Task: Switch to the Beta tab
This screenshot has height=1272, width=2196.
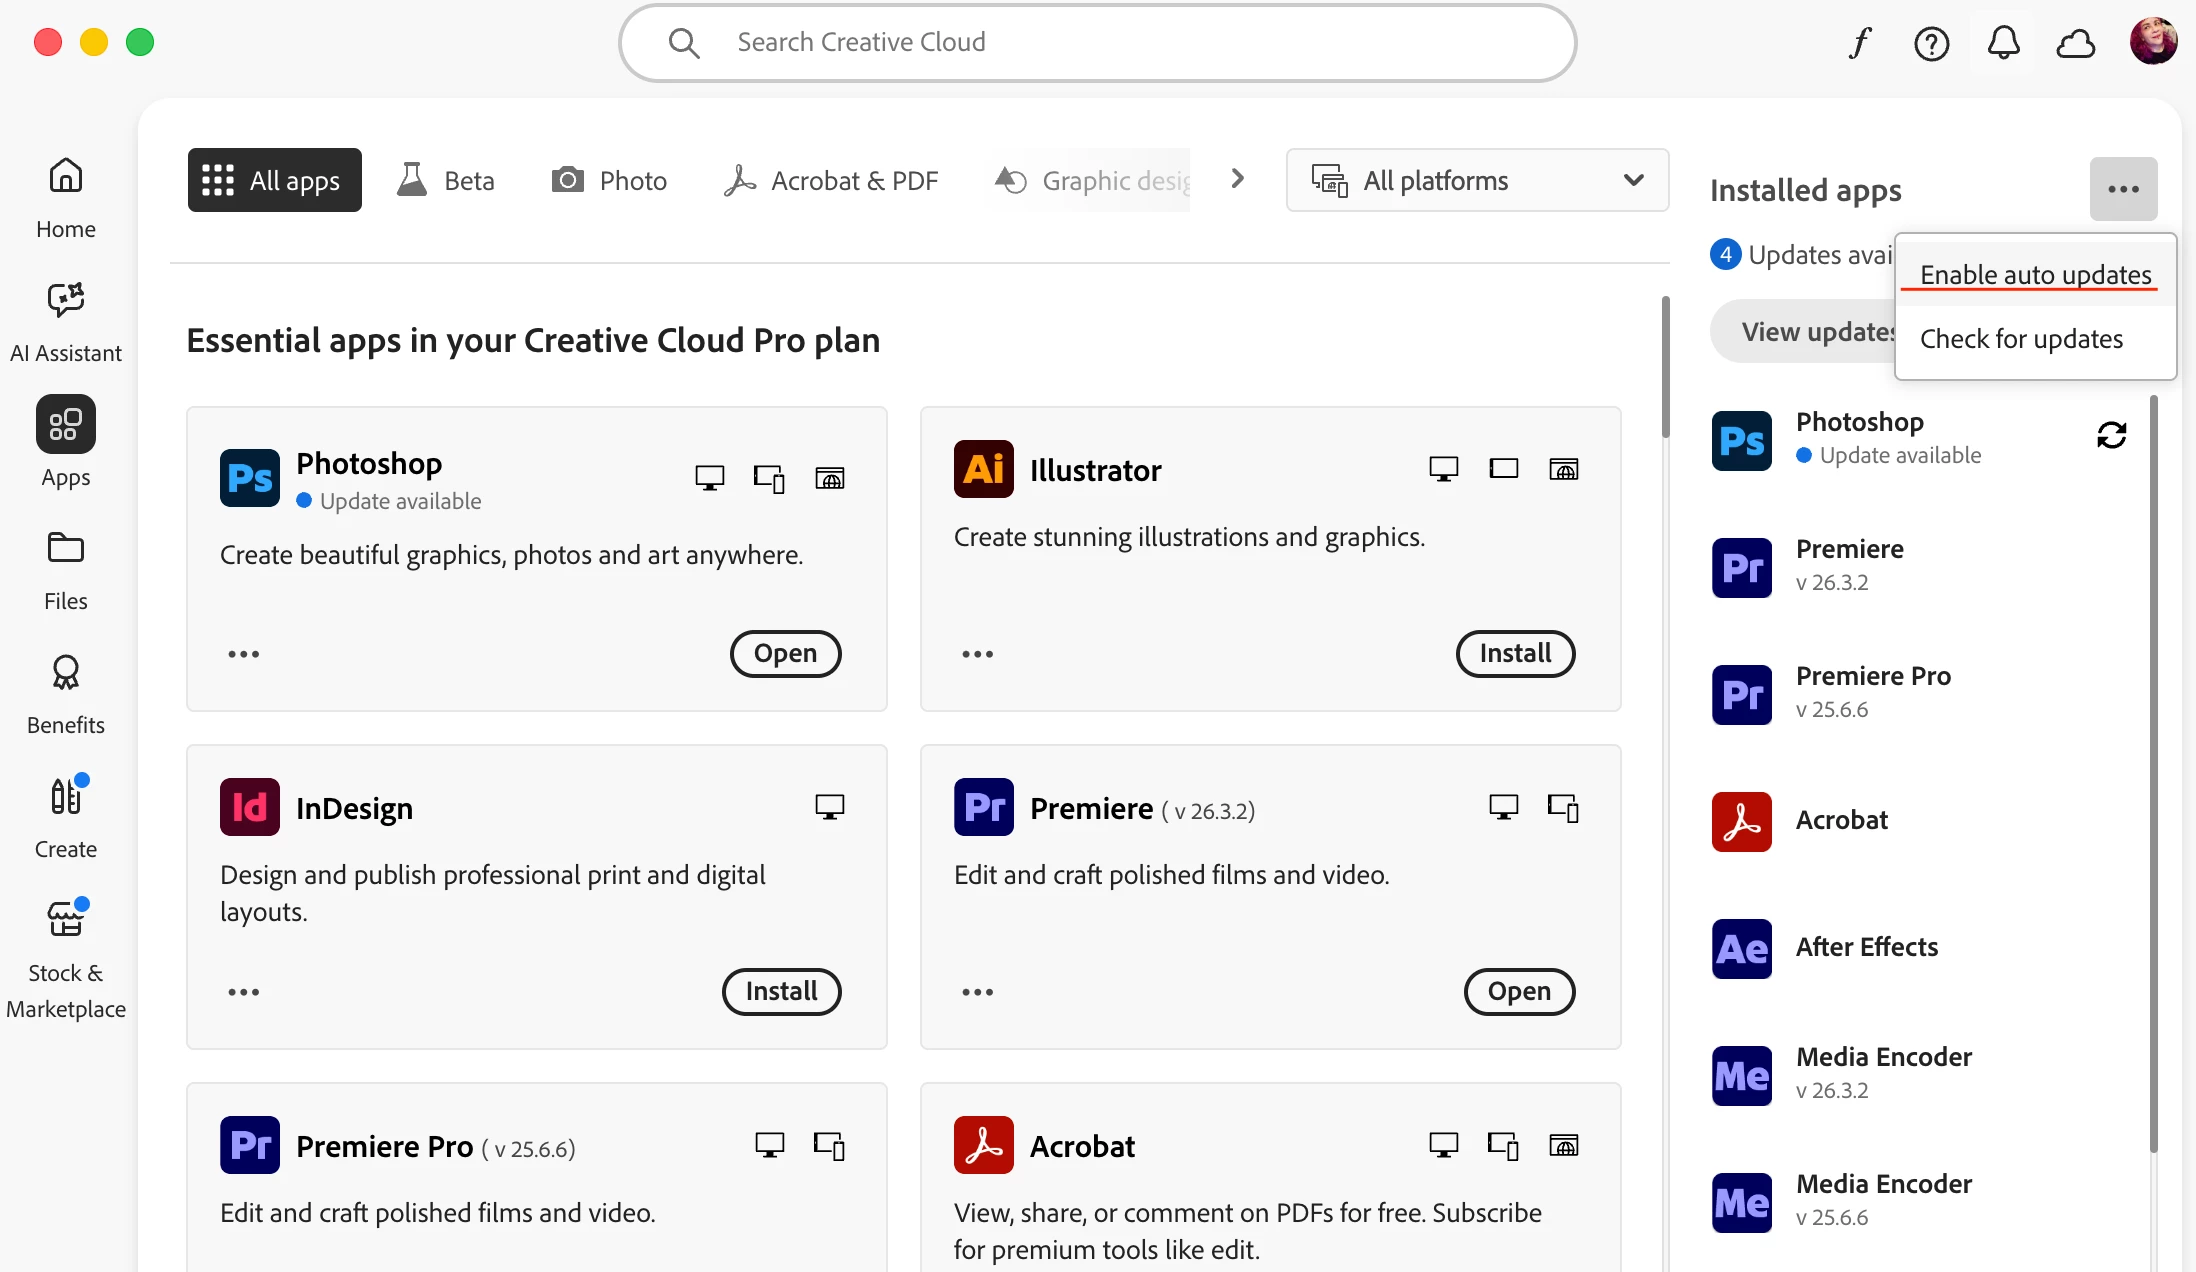Action: tap(446, 180)
